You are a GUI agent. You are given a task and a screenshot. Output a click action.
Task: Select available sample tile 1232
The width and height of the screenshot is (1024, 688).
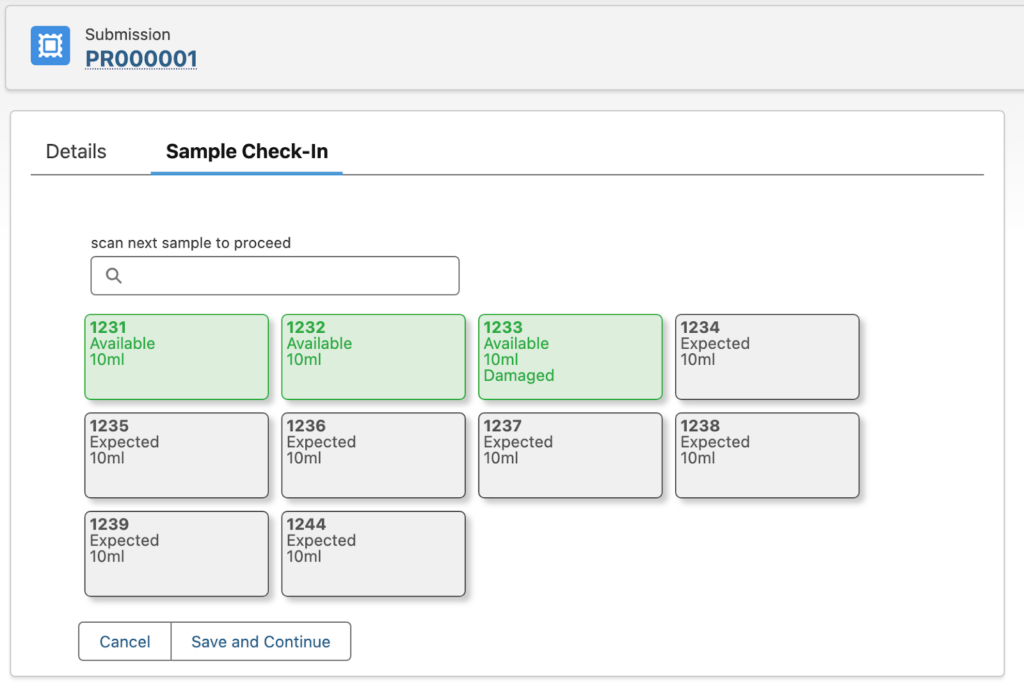tap(373, 356)
